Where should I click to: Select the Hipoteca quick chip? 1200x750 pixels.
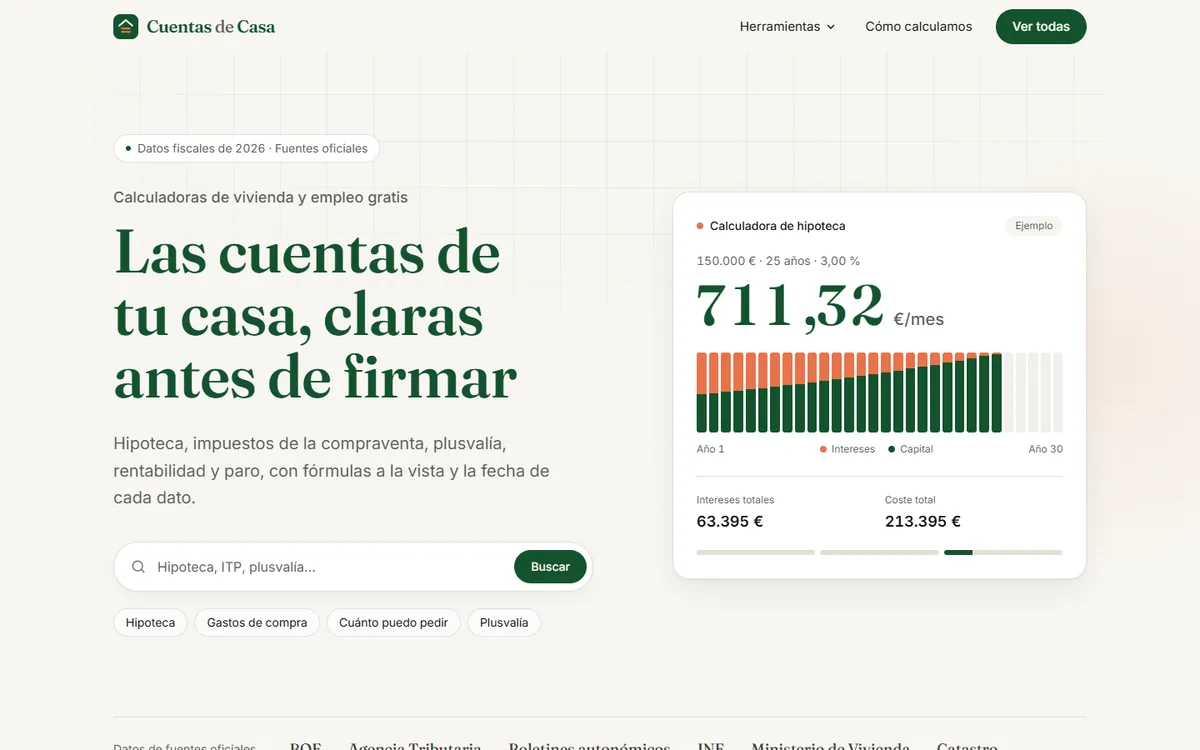pos(150,623)
